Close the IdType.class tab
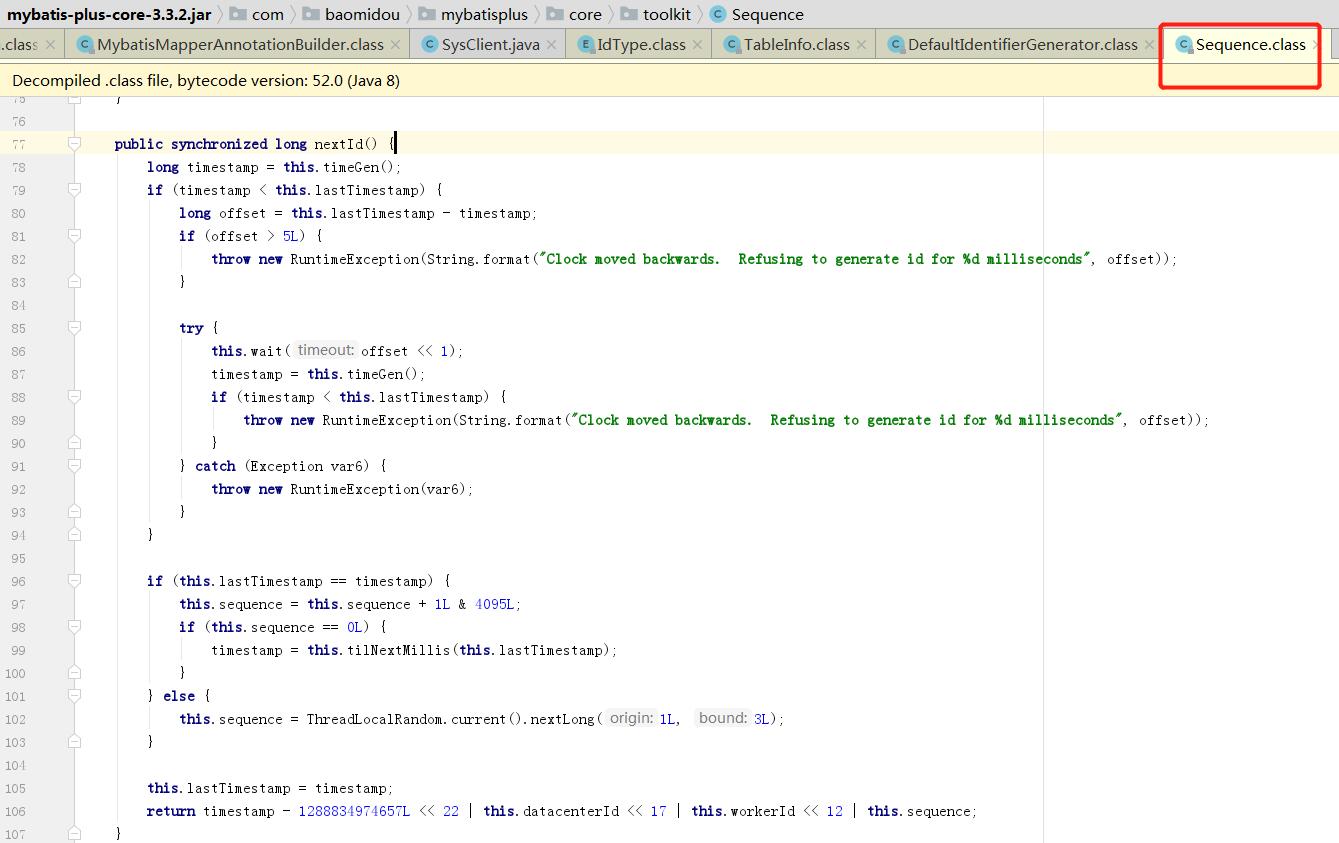The image size is (1339, 843). coord(697,45)
